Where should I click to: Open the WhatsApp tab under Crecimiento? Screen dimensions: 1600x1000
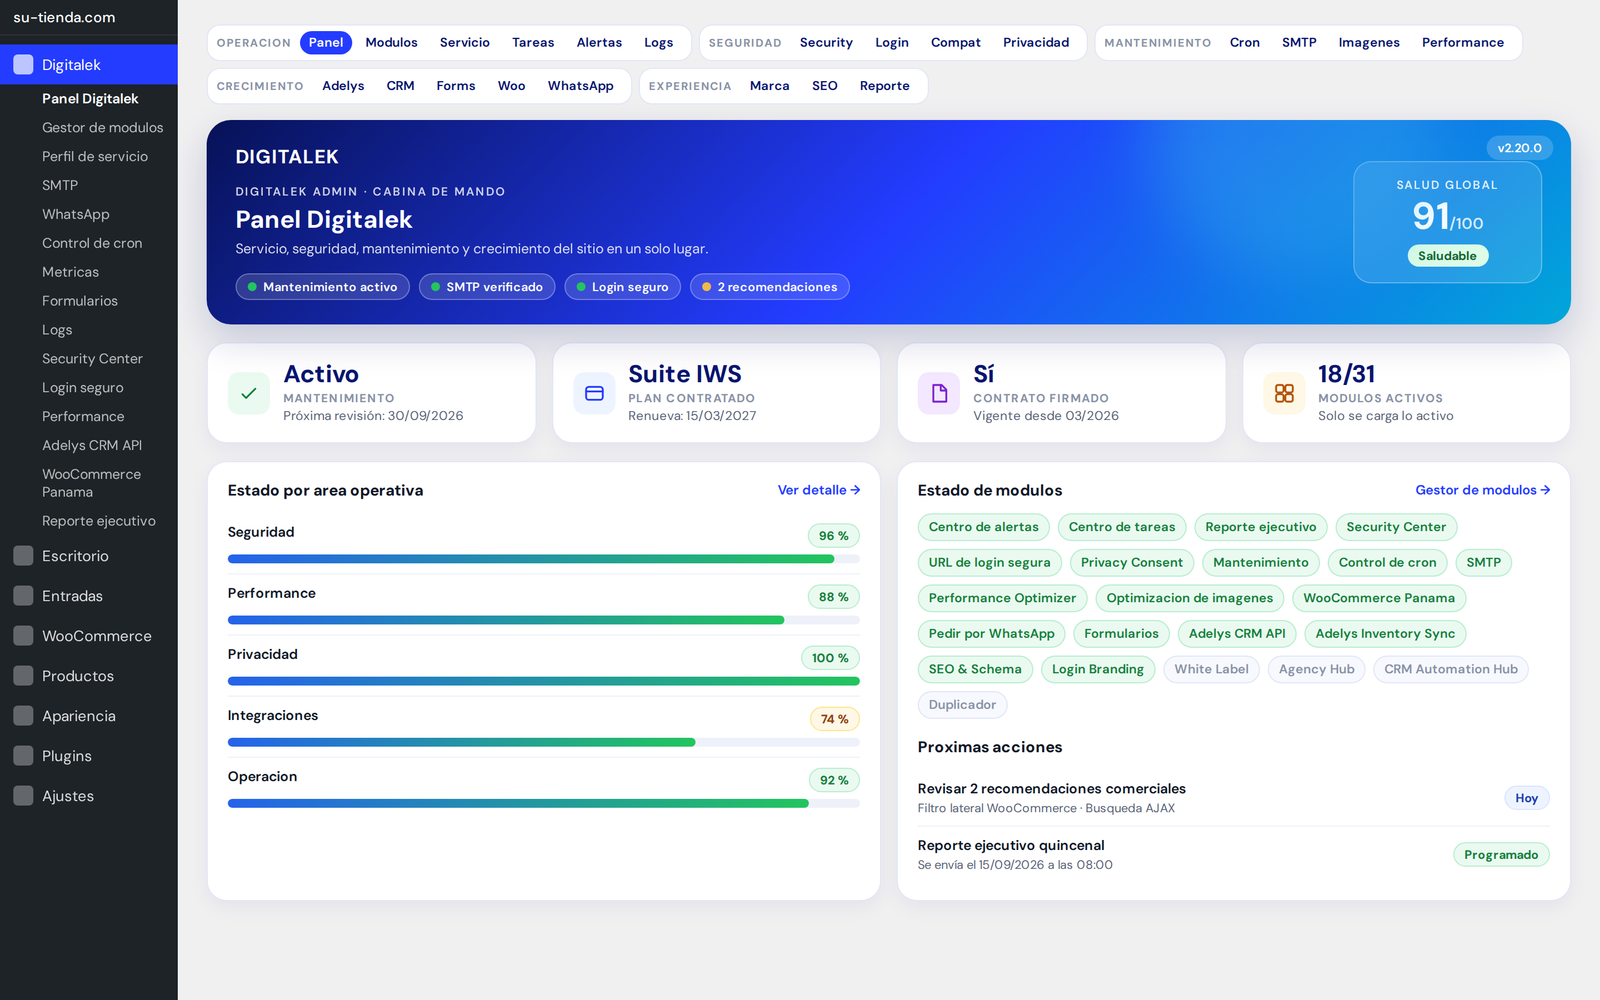coord(580,86)
